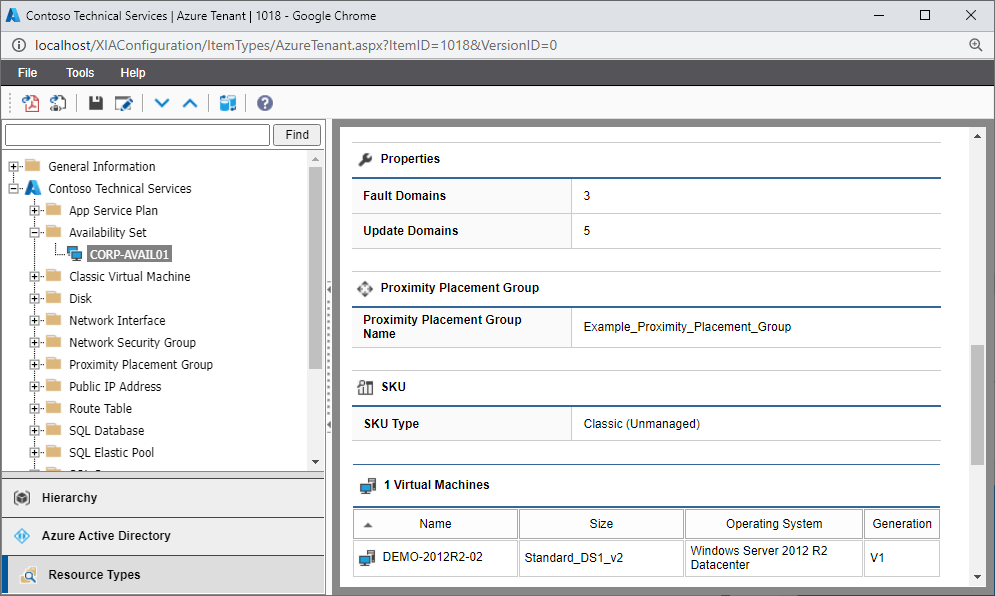Collapse the Availability Set node
The height and width of the screenshot is (596, 995).
34,232
